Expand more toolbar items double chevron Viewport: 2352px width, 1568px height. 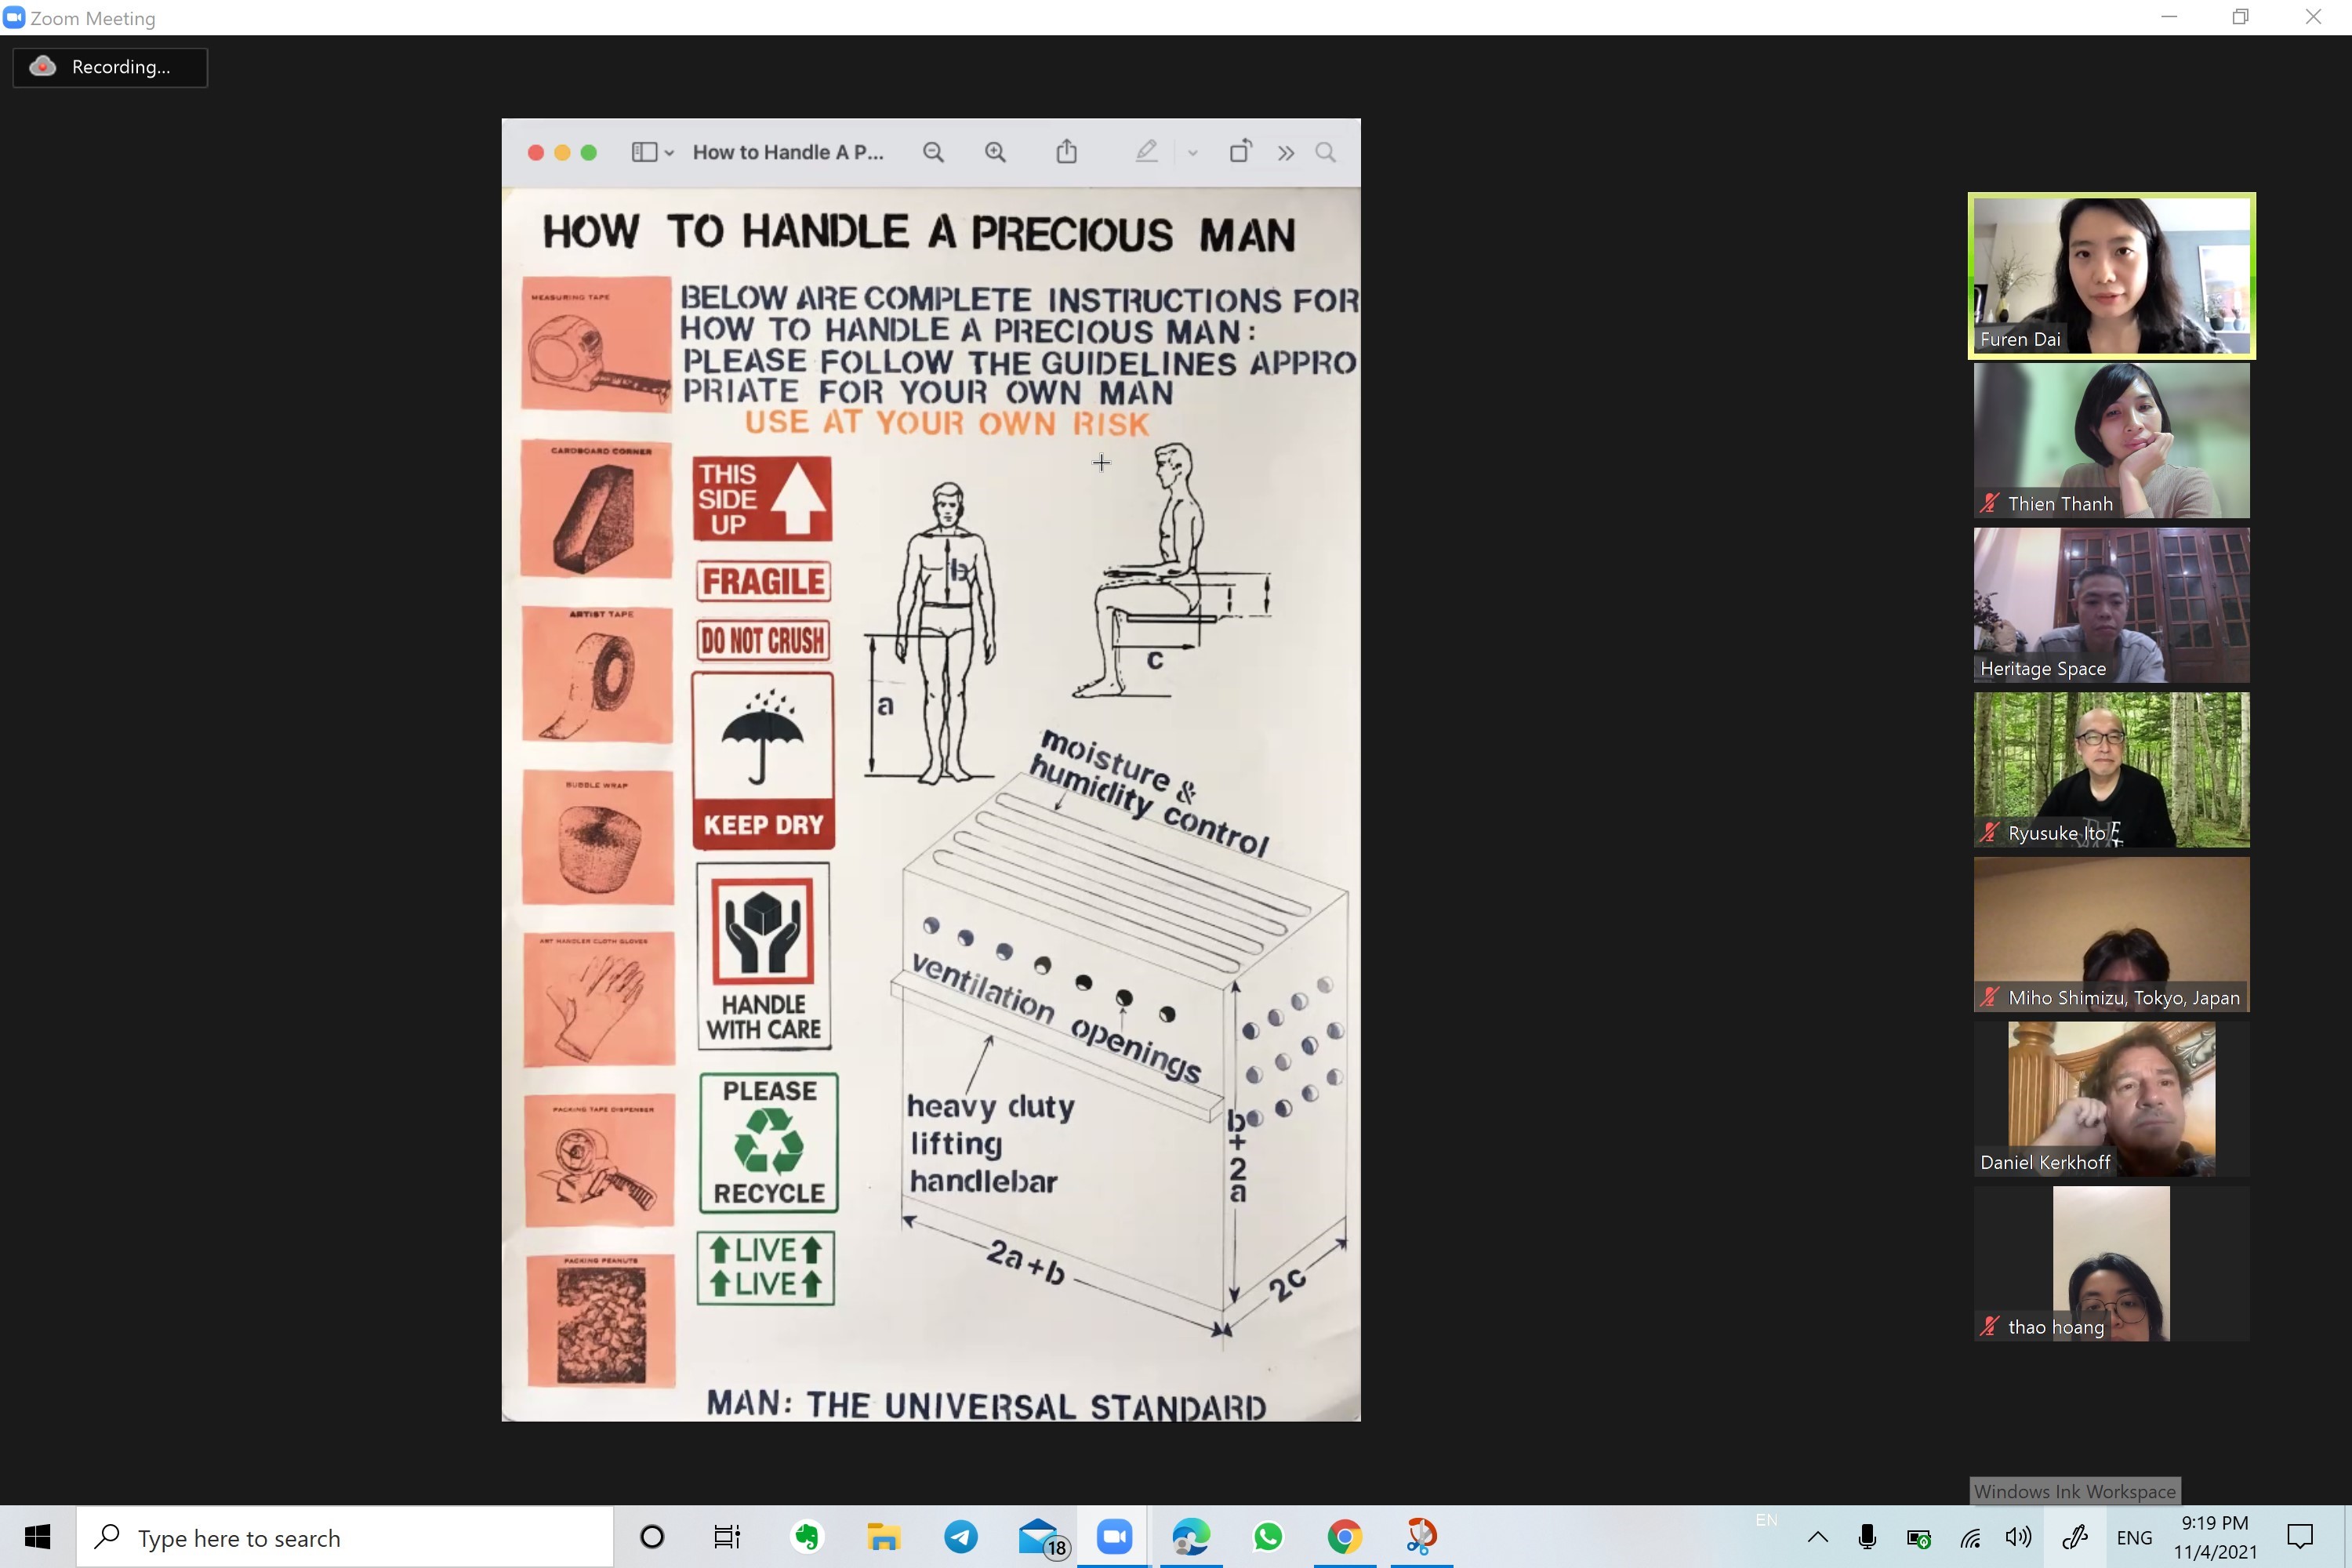[1285, 153]
